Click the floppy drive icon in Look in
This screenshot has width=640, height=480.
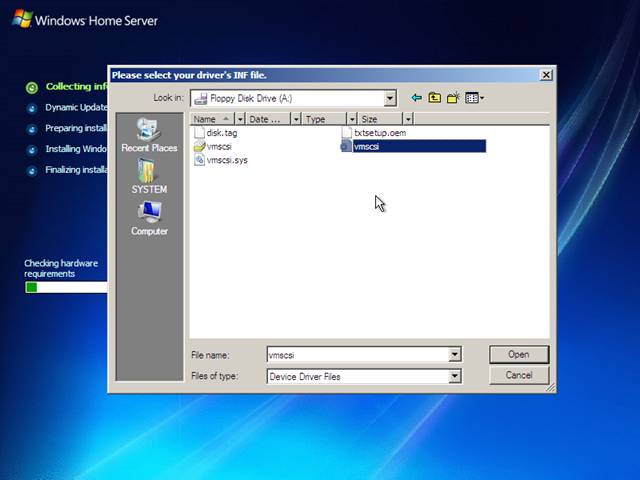[x=200, y=98]
